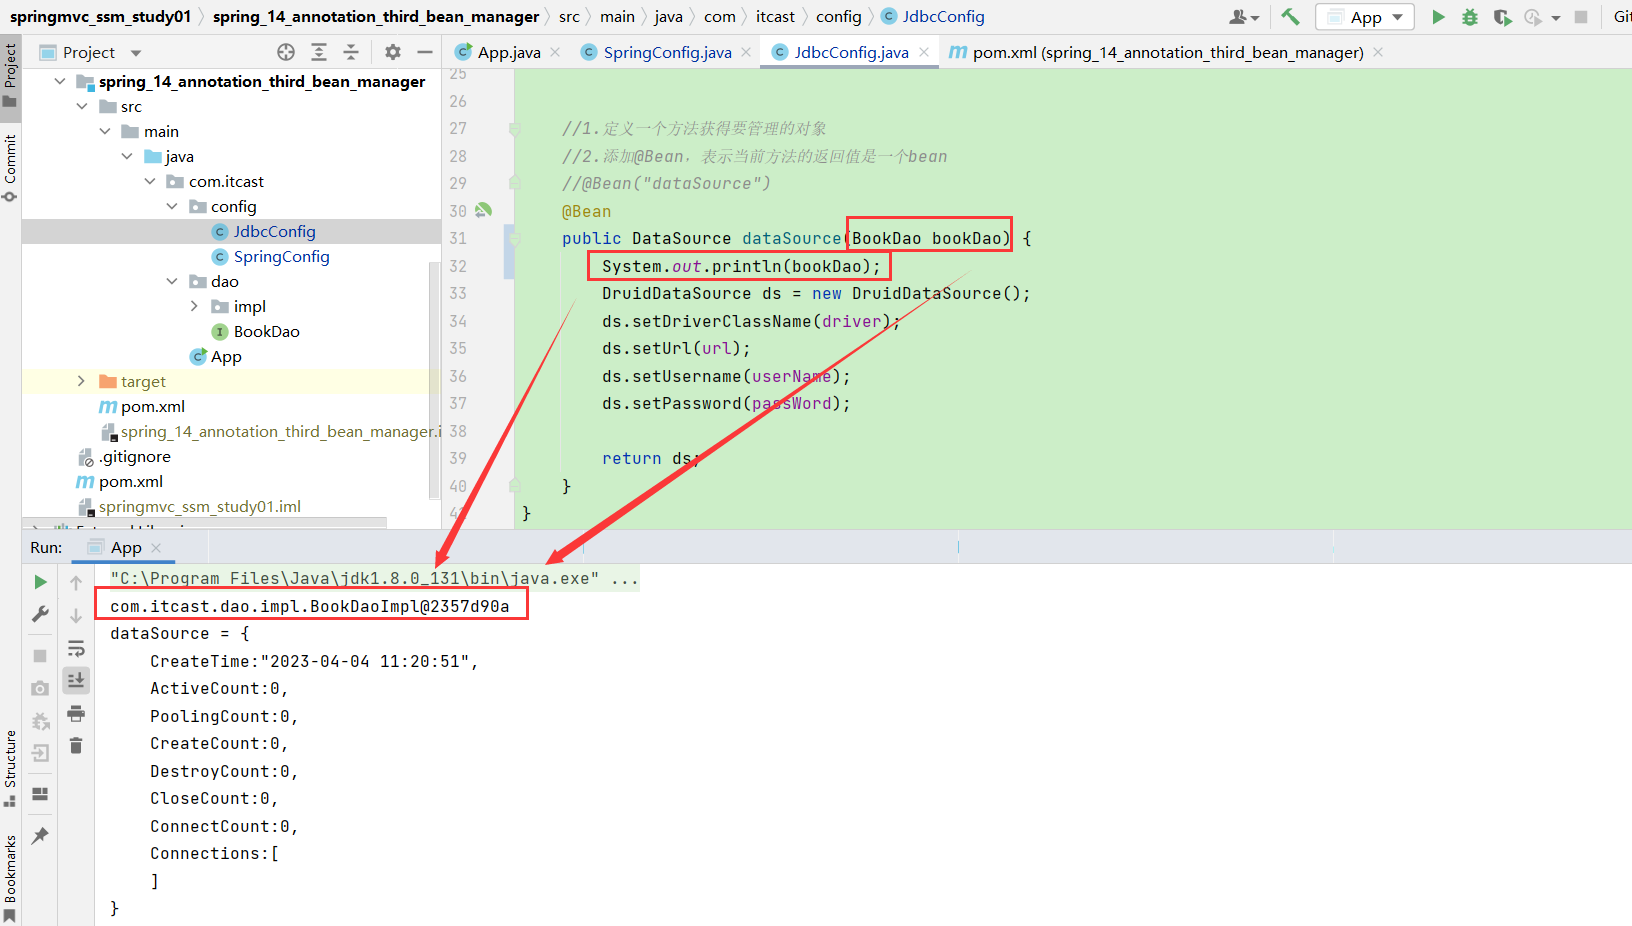Click the down arrow in the console toolbar
Screen dimensions: 1632x926
click(x=76, y=615)
